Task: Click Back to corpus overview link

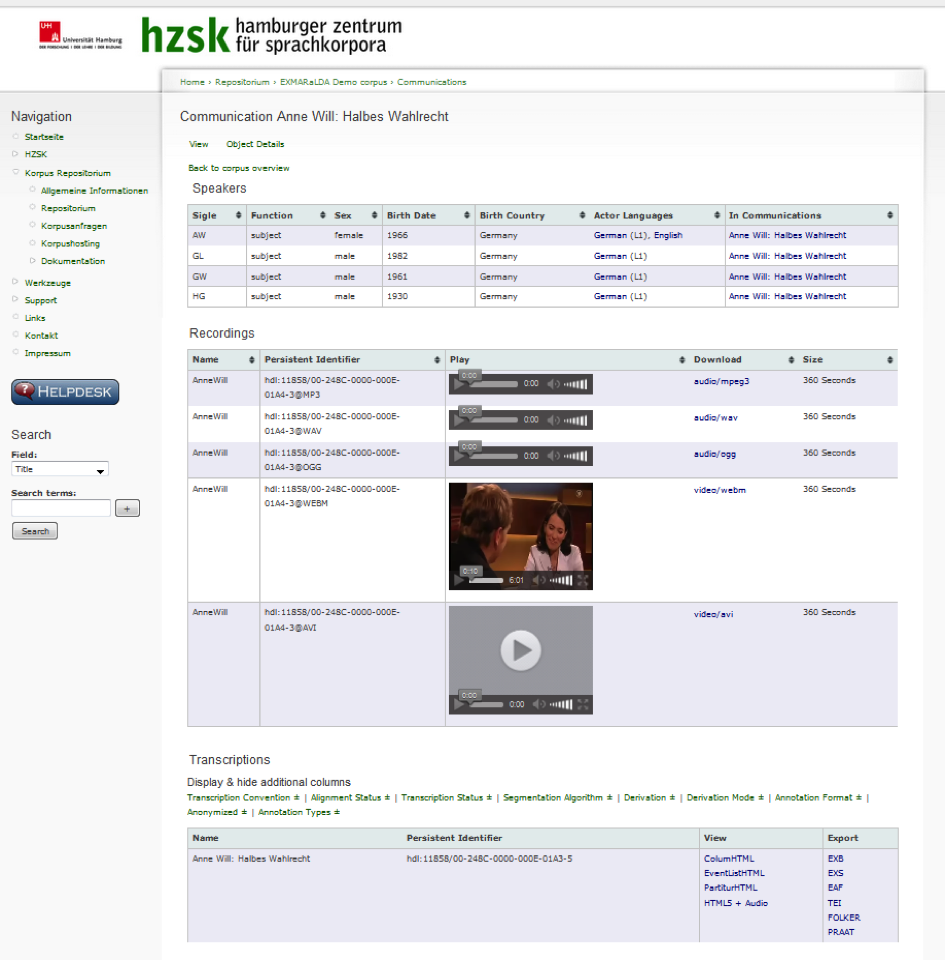Action: tap(239, 168)
